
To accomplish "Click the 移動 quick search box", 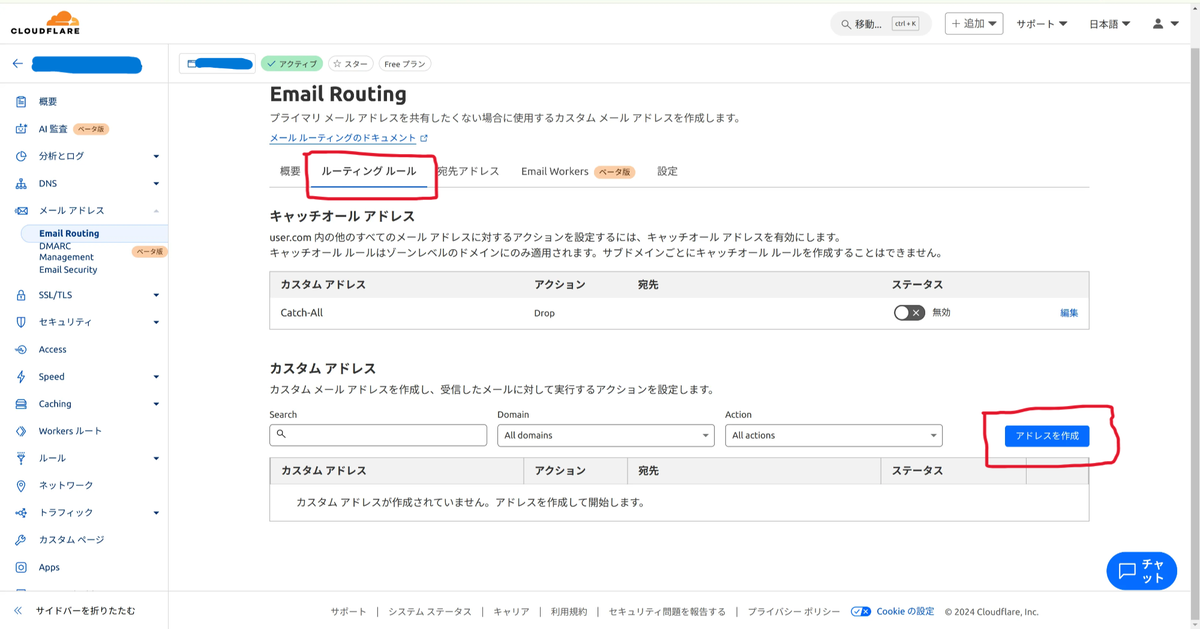I will 881,24.
